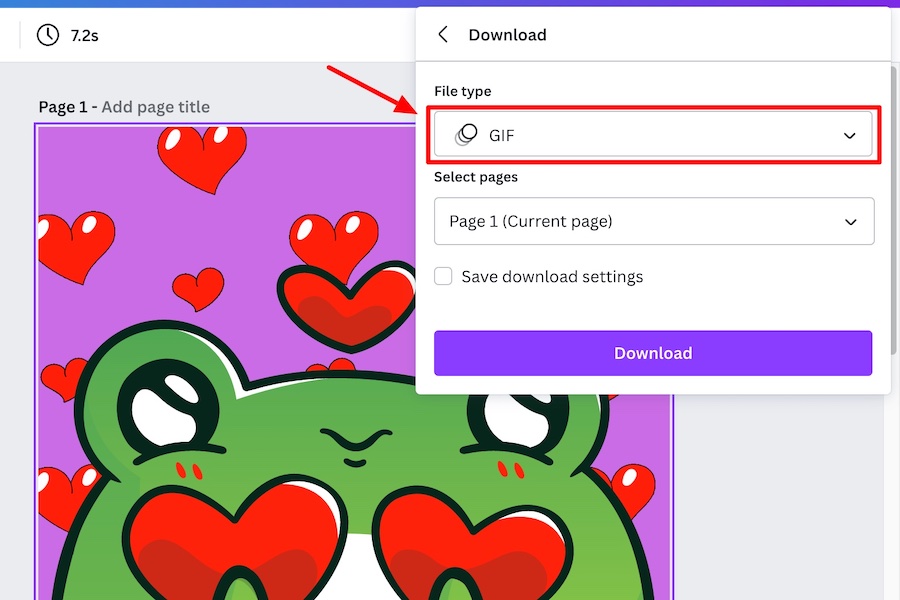The width and height of the screenshot is (900, 600).
Task: Click the purple Download button
Action: pos(653,353)
